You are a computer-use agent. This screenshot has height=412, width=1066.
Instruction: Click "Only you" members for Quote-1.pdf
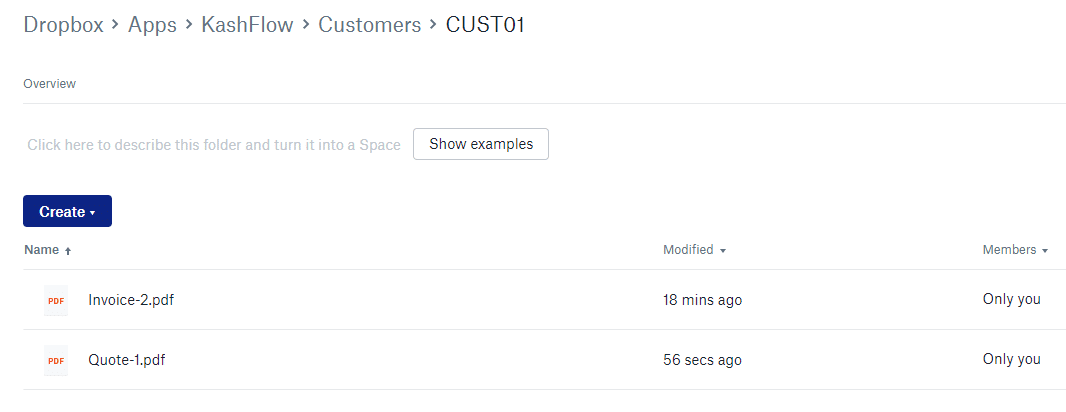click(1011, 359)
